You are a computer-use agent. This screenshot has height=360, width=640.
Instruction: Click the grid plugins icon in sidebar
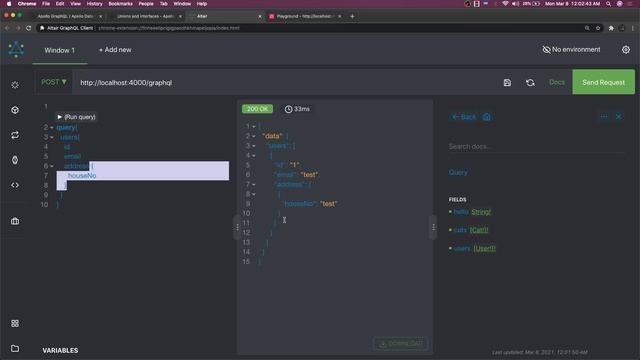tap(15, 323)
